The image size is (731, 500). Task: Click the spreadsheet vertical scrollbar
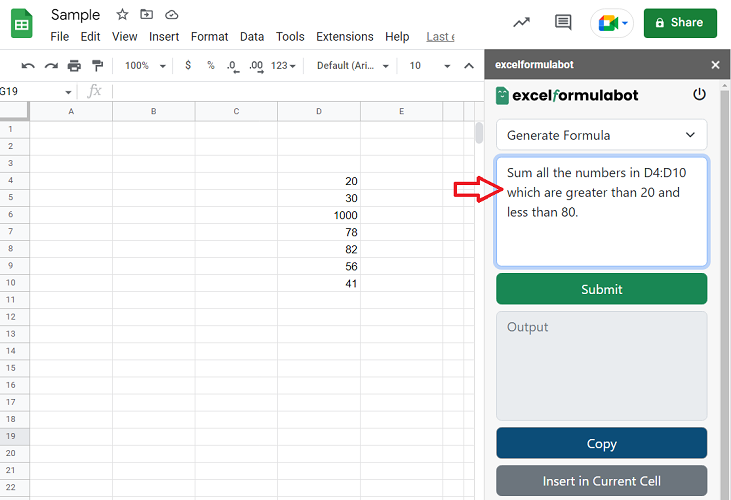point(479,133)
